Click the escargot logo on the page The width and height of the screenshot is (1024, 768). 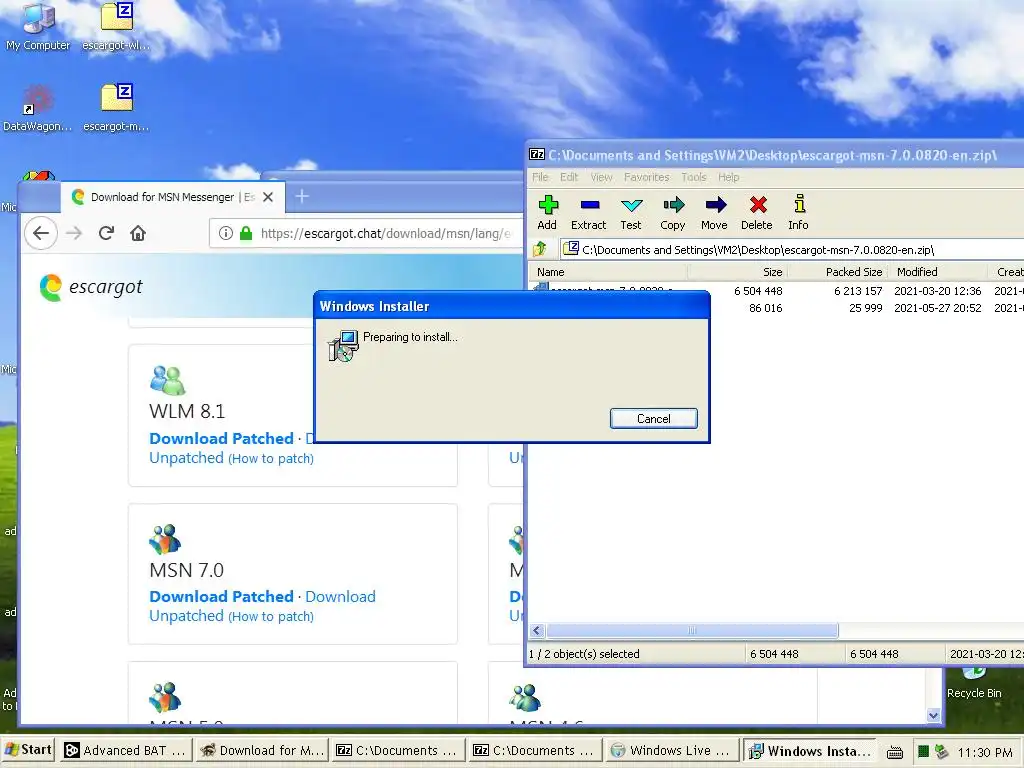pos(91,287)
